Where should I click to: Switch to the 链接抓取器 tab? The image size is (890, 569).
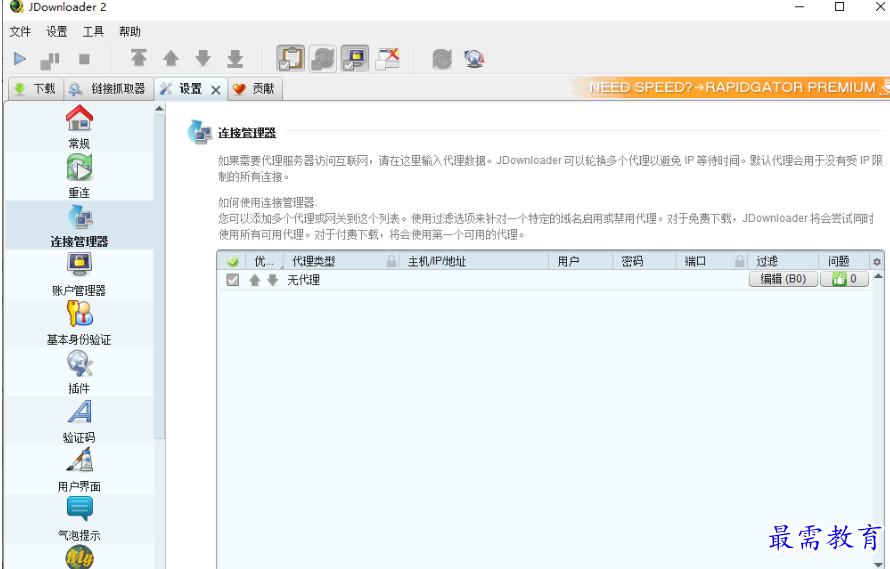pos(108,89)
